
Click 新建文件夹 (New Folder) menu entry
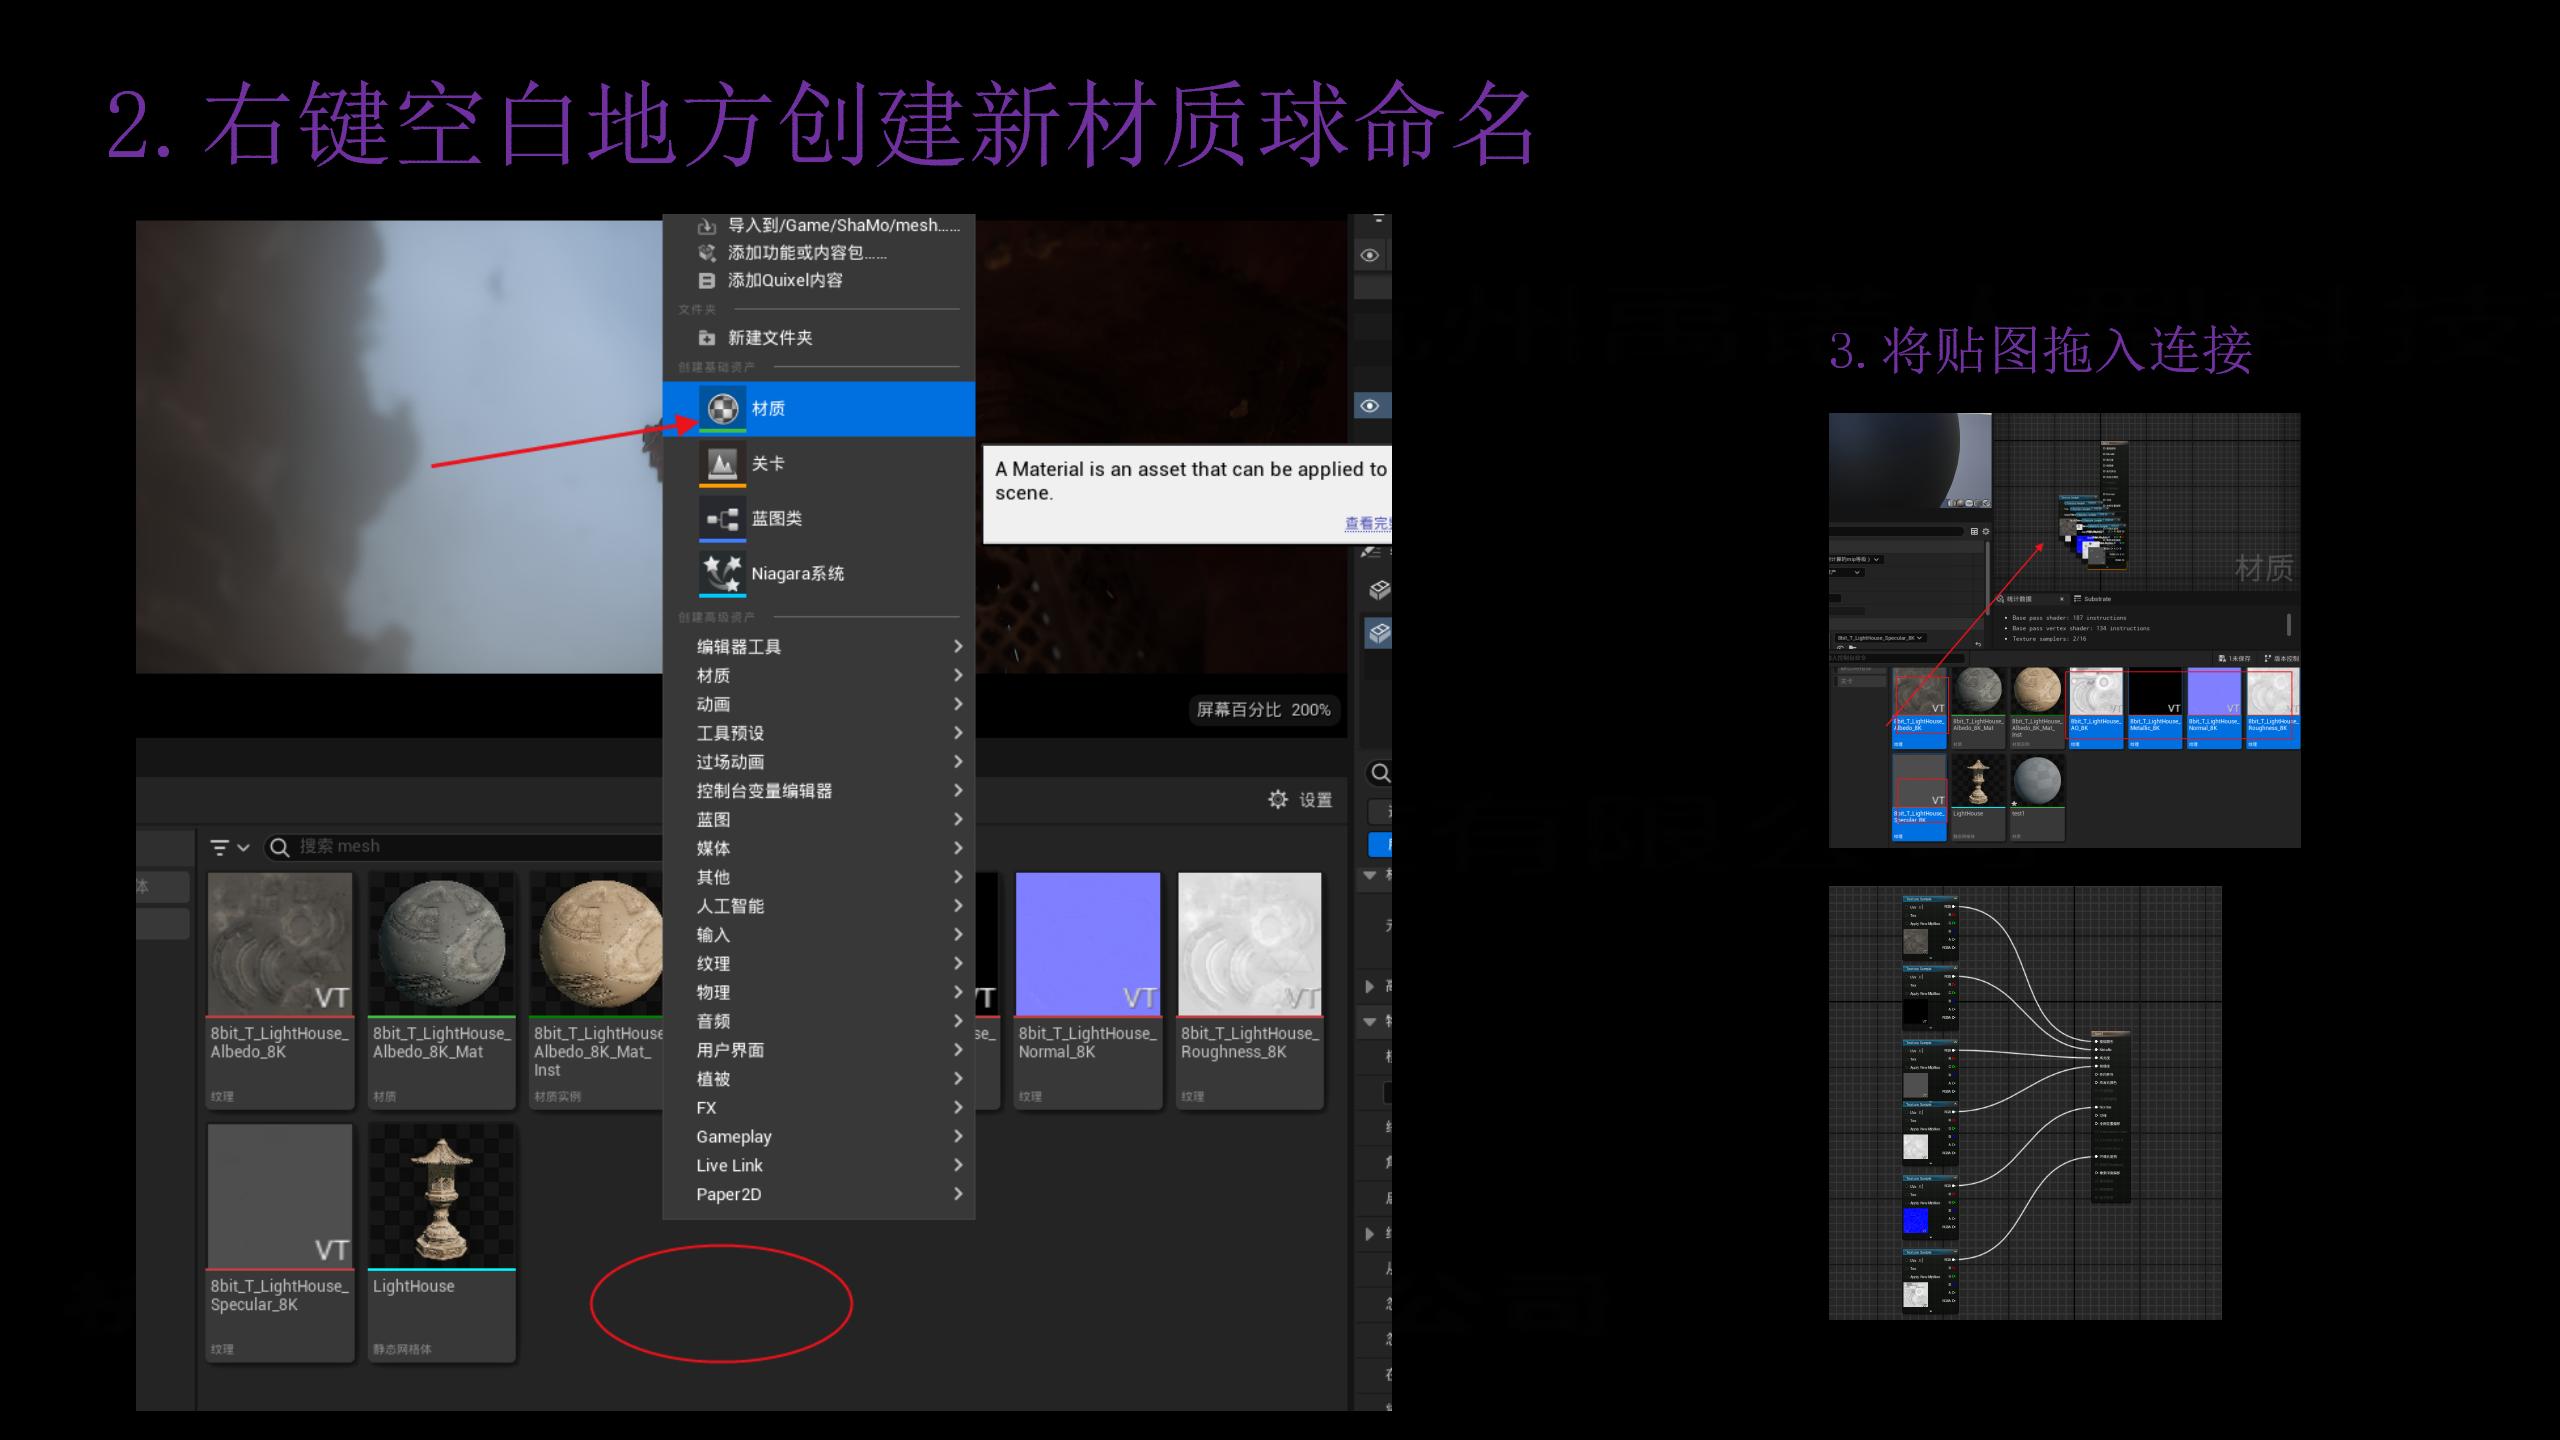[818, 337]
